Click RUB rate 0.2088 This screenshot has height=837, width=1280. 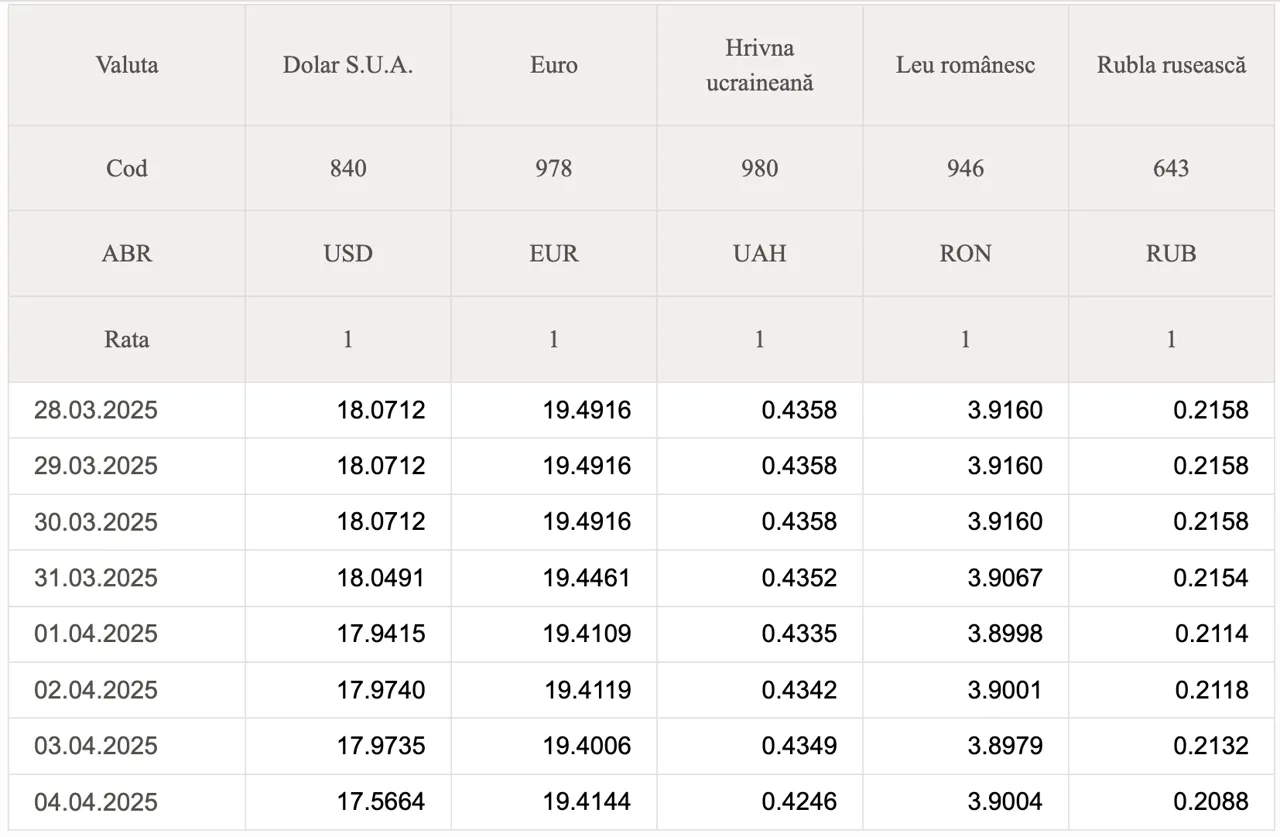point(1211,802)
